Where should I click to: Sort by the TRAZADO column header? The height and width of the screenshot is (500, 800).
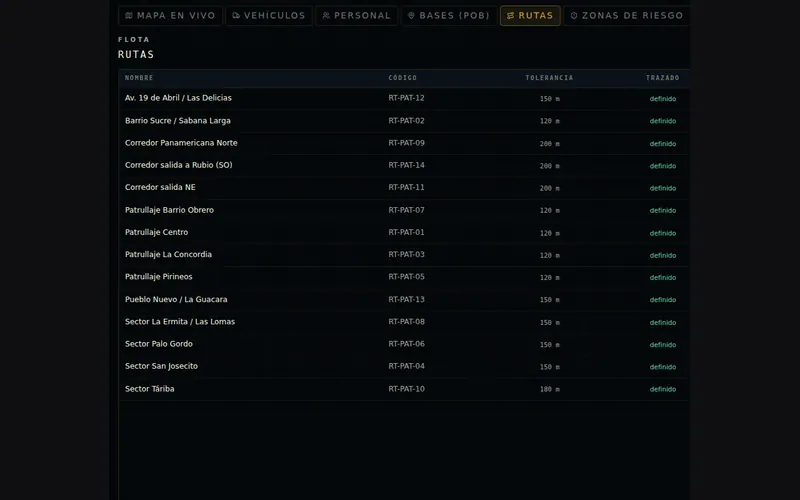(663, 78)
